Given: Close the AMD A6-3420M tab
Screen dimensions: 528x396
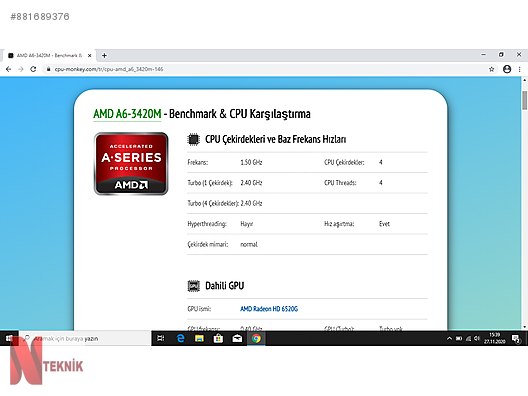Looking at the screenshot, I should (x=90, y=55).
